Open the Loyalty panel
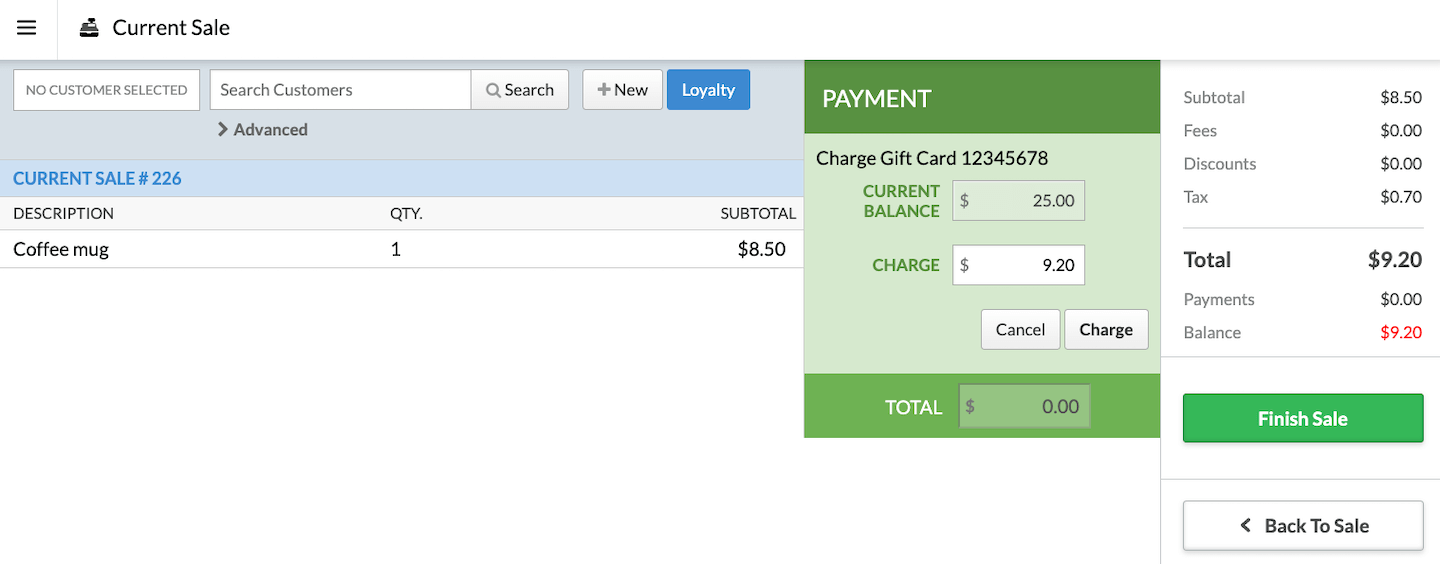 [x=708, y=90]
